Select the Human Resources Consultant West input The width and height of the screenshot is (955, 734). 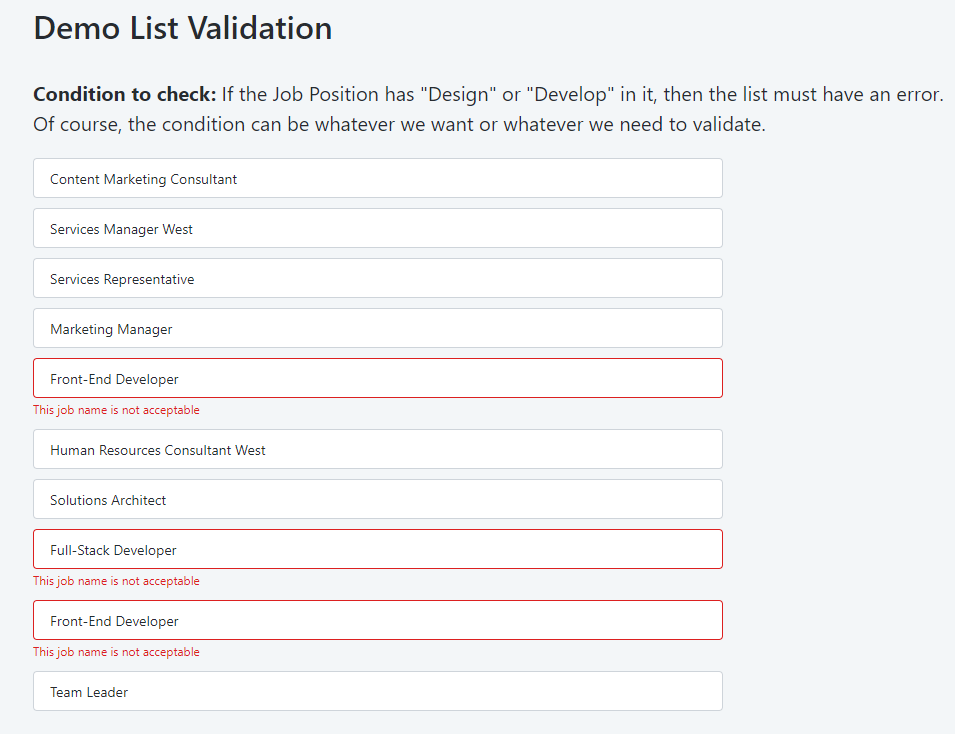pos(378,449)
